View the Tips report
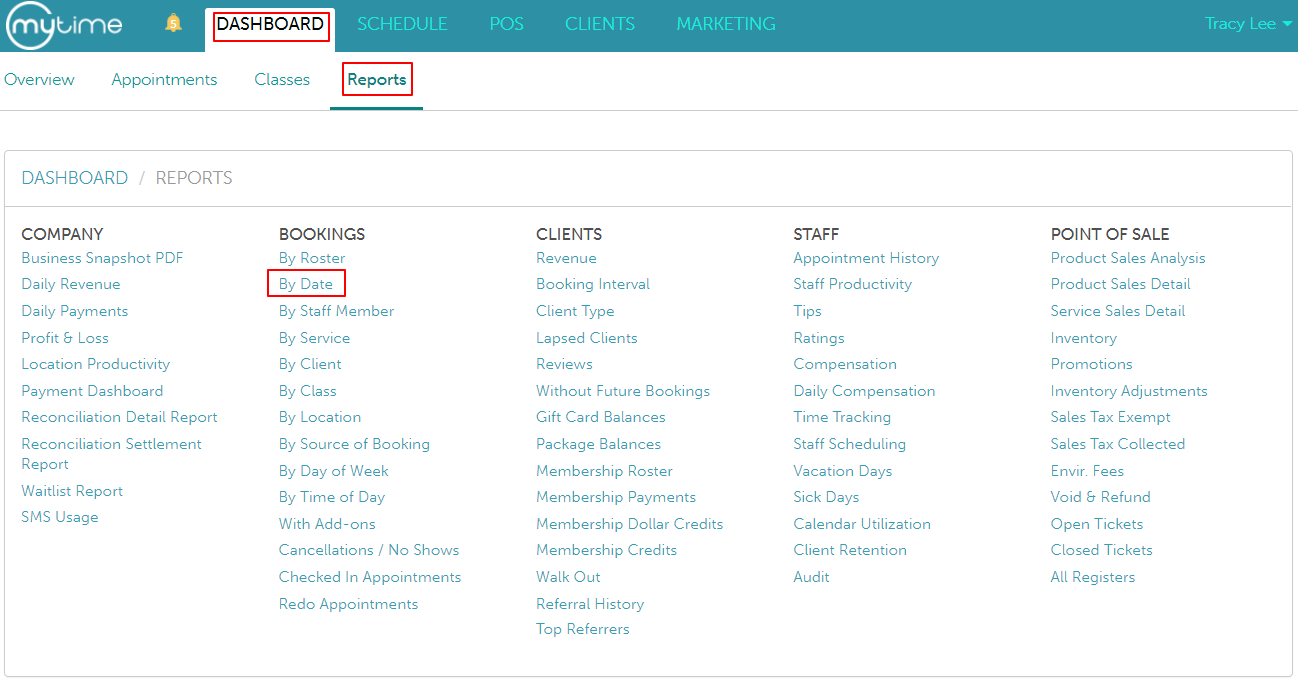The height and width of the screenshot is (682, 1298). click(x=807, y=311)
